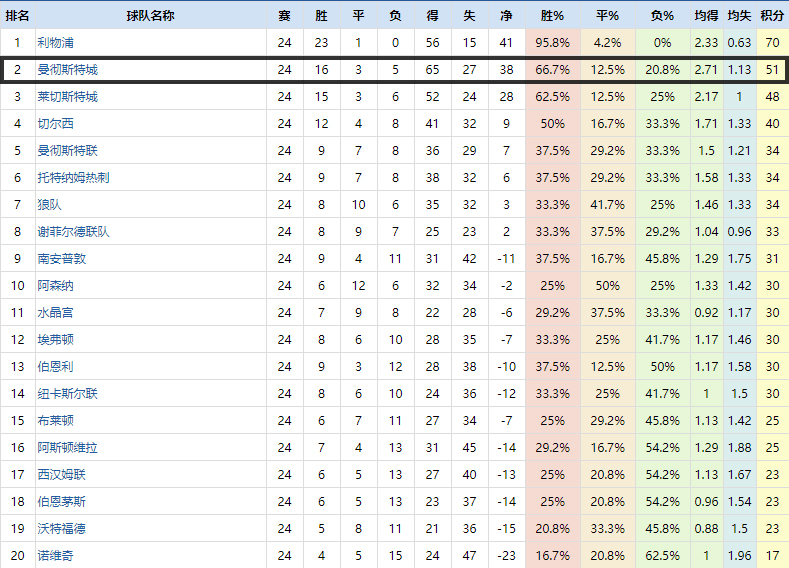Open 莱切斯特城 team page
789x568 pixels.
point(68,97)
